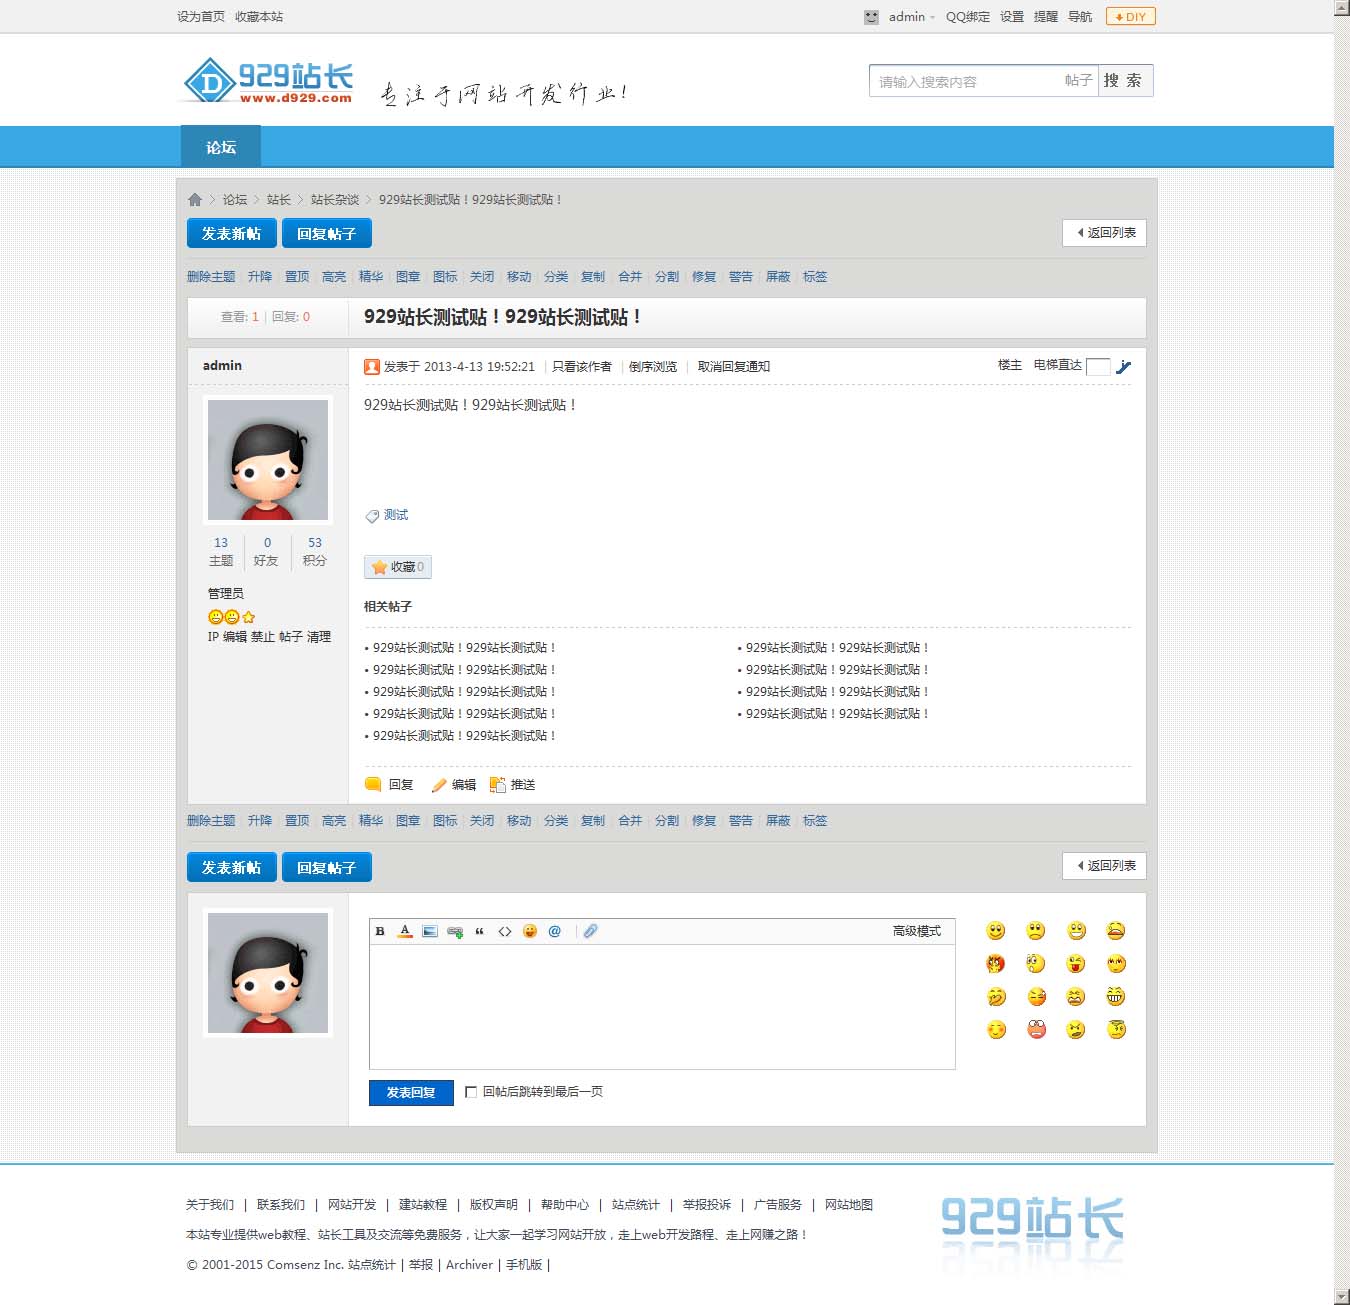
Task: Insert an image via editor toolbar
Action: 430,931
